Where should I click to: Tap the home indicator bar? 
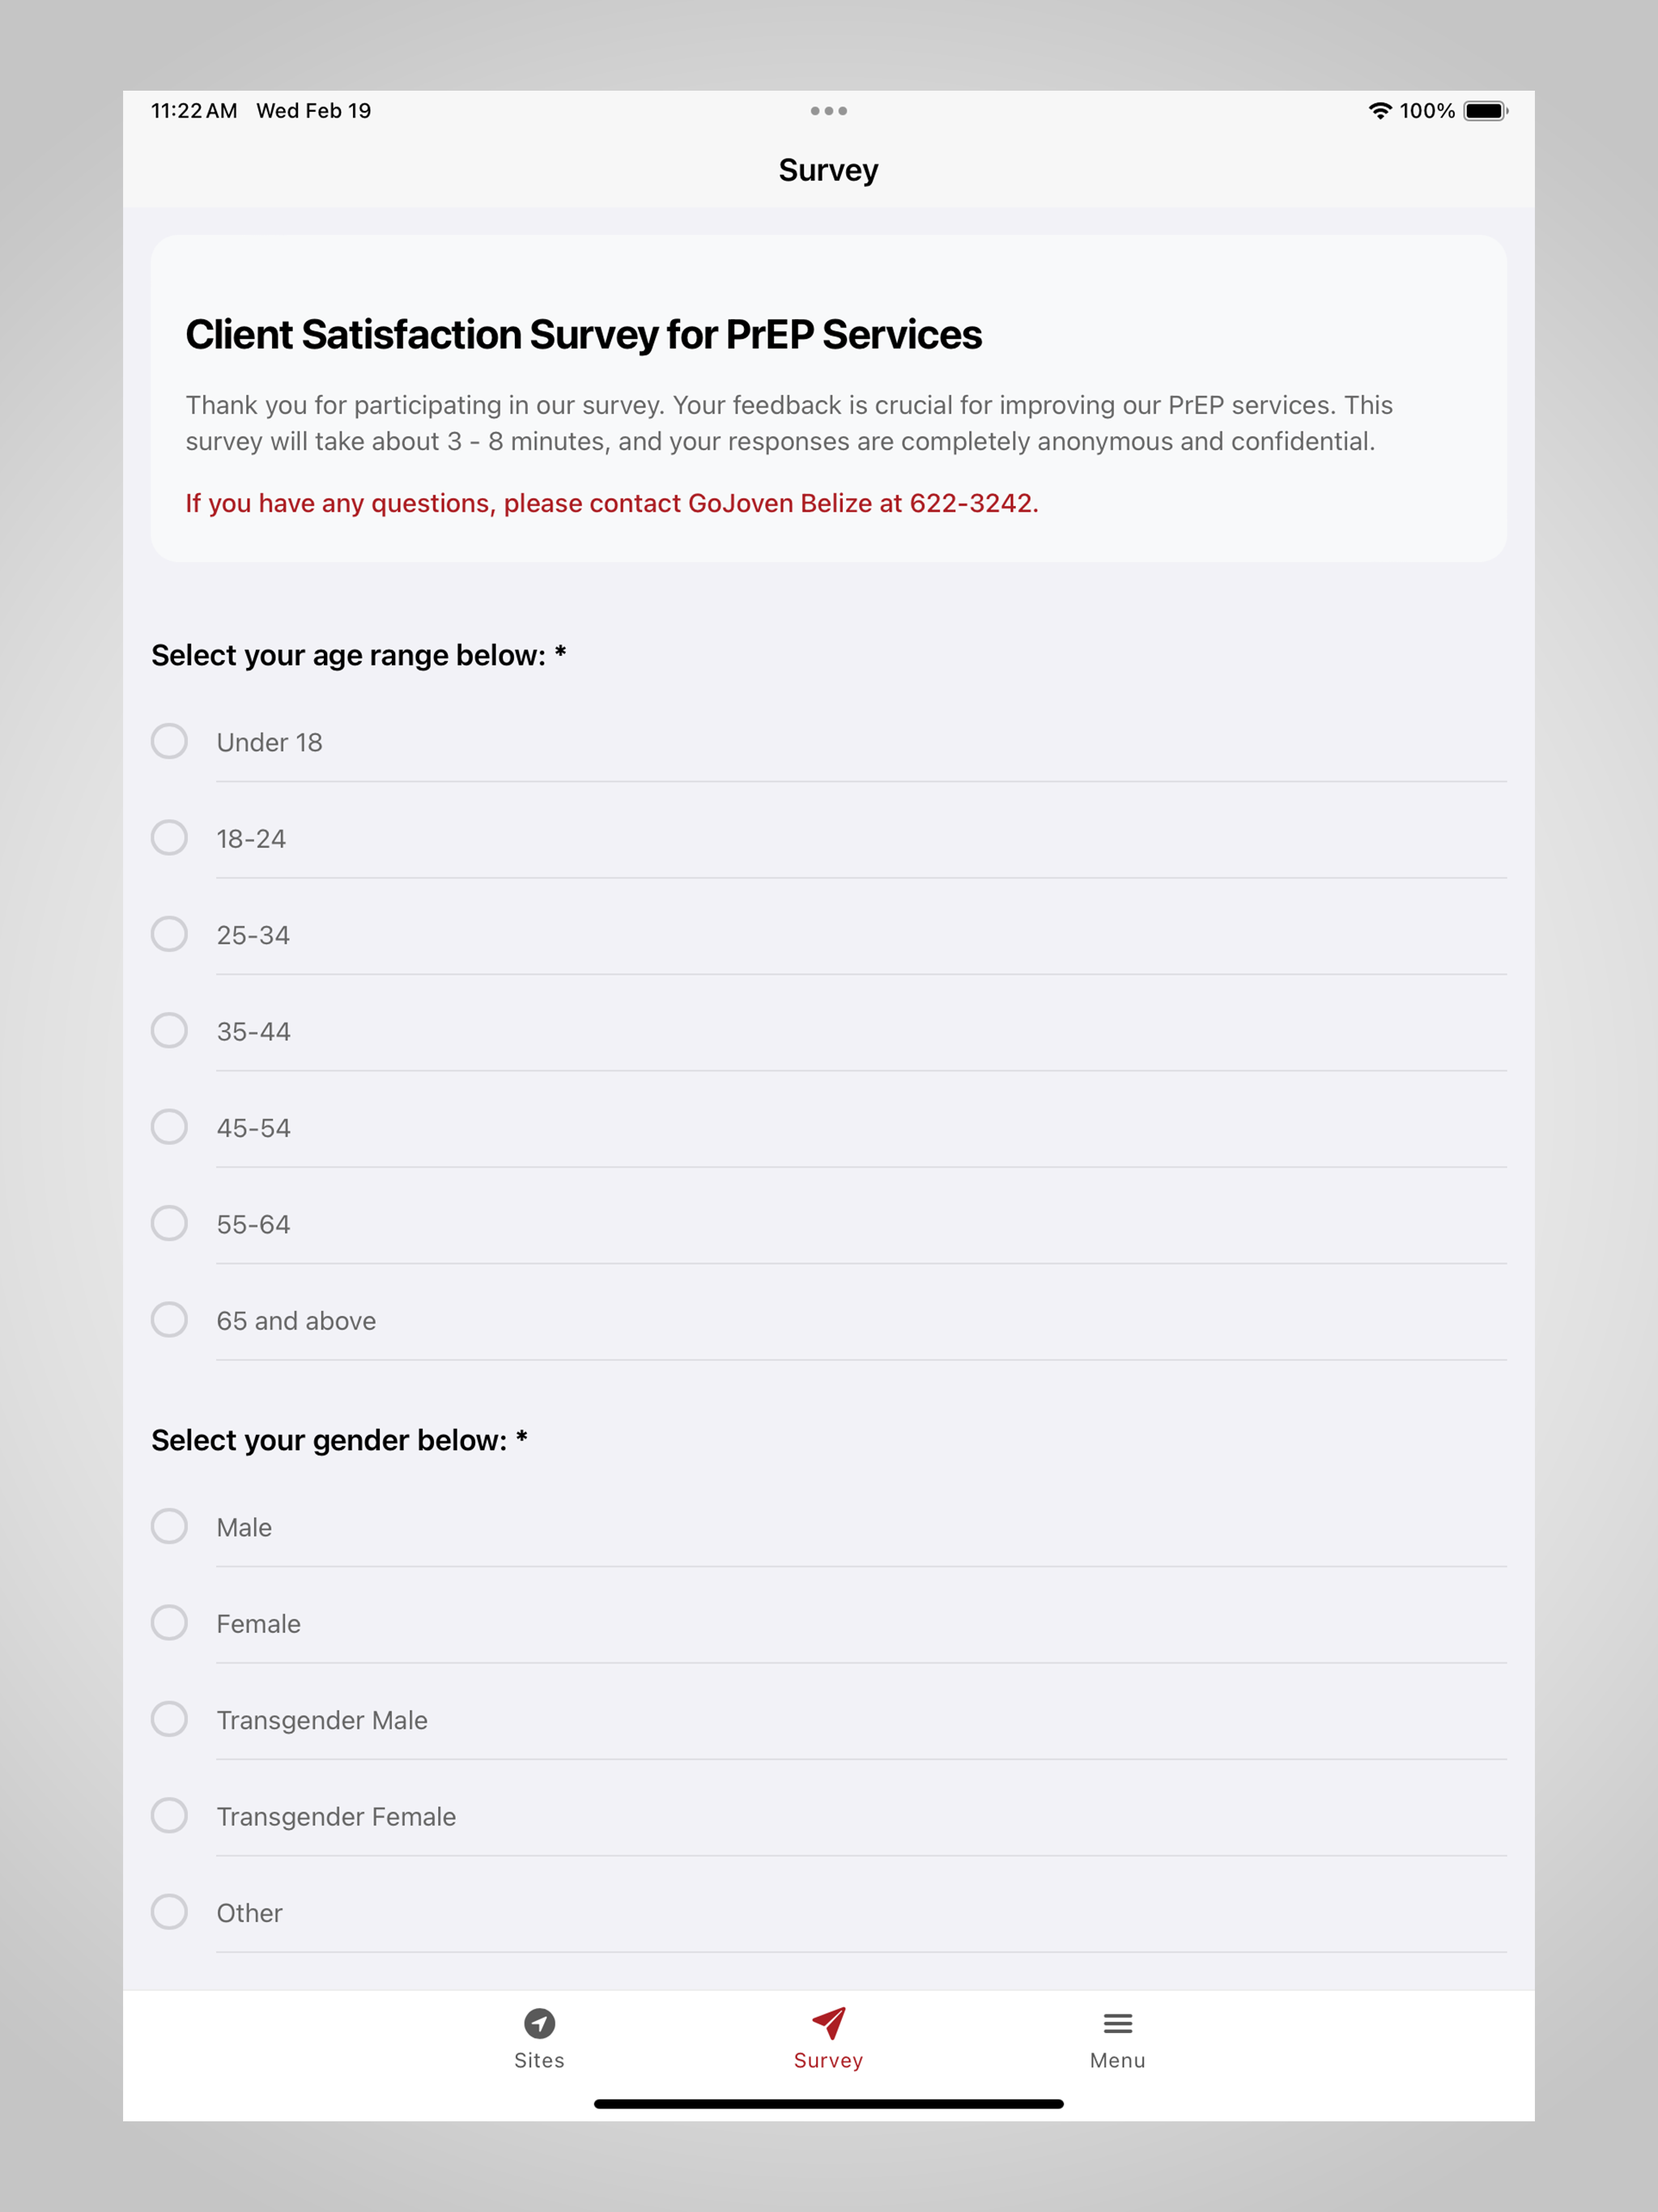(829, 2104)
